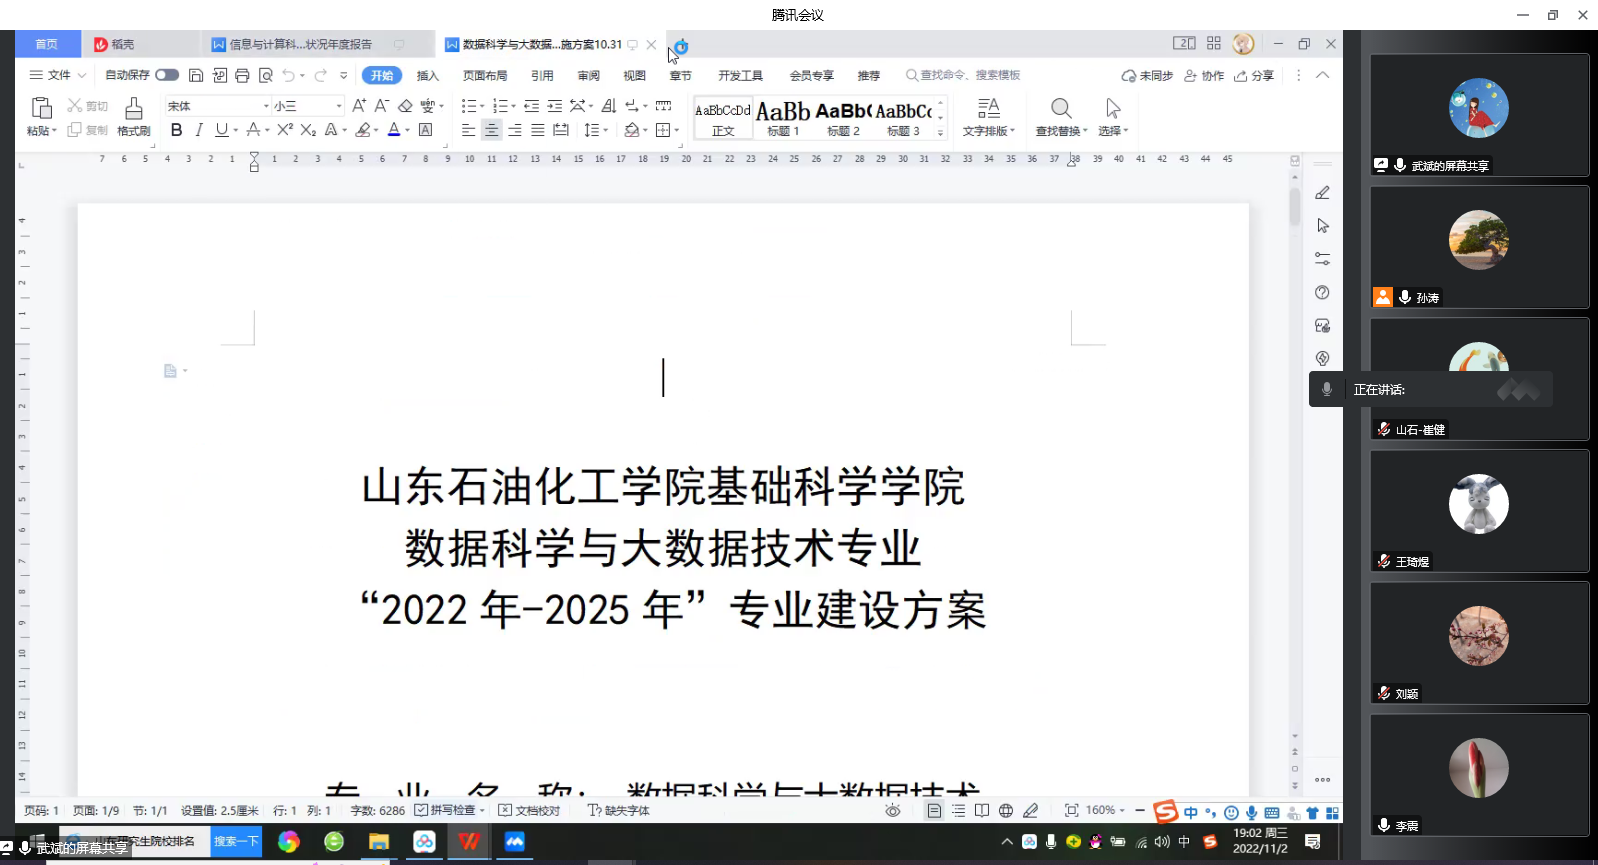Click the Share (分享) button

[x=1254, y=76]
